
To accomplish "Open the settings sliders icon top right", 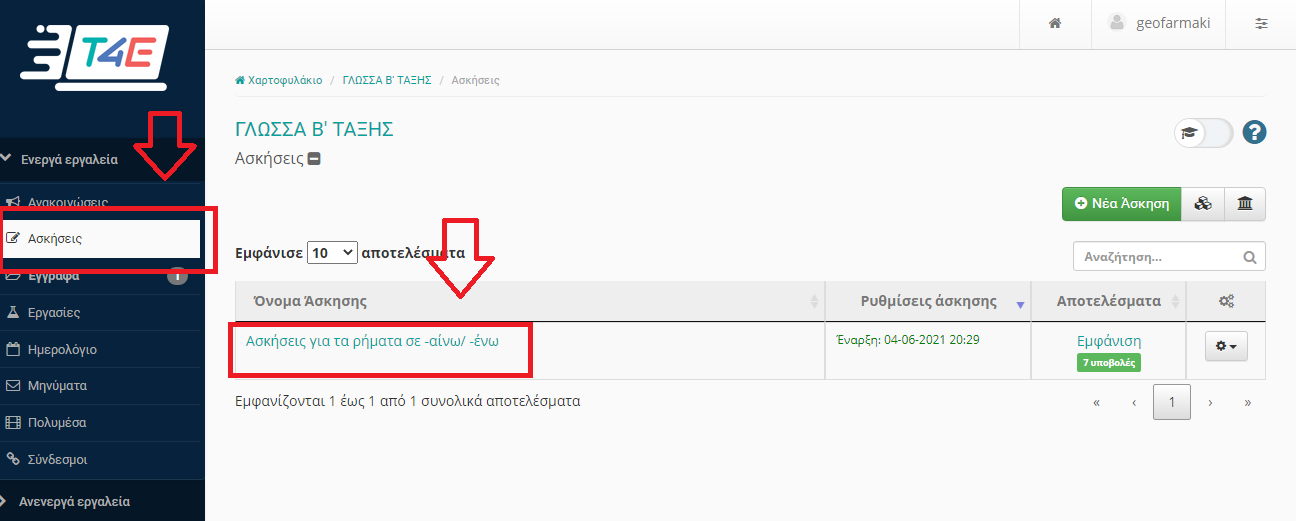I will [x=1261, y=23].
